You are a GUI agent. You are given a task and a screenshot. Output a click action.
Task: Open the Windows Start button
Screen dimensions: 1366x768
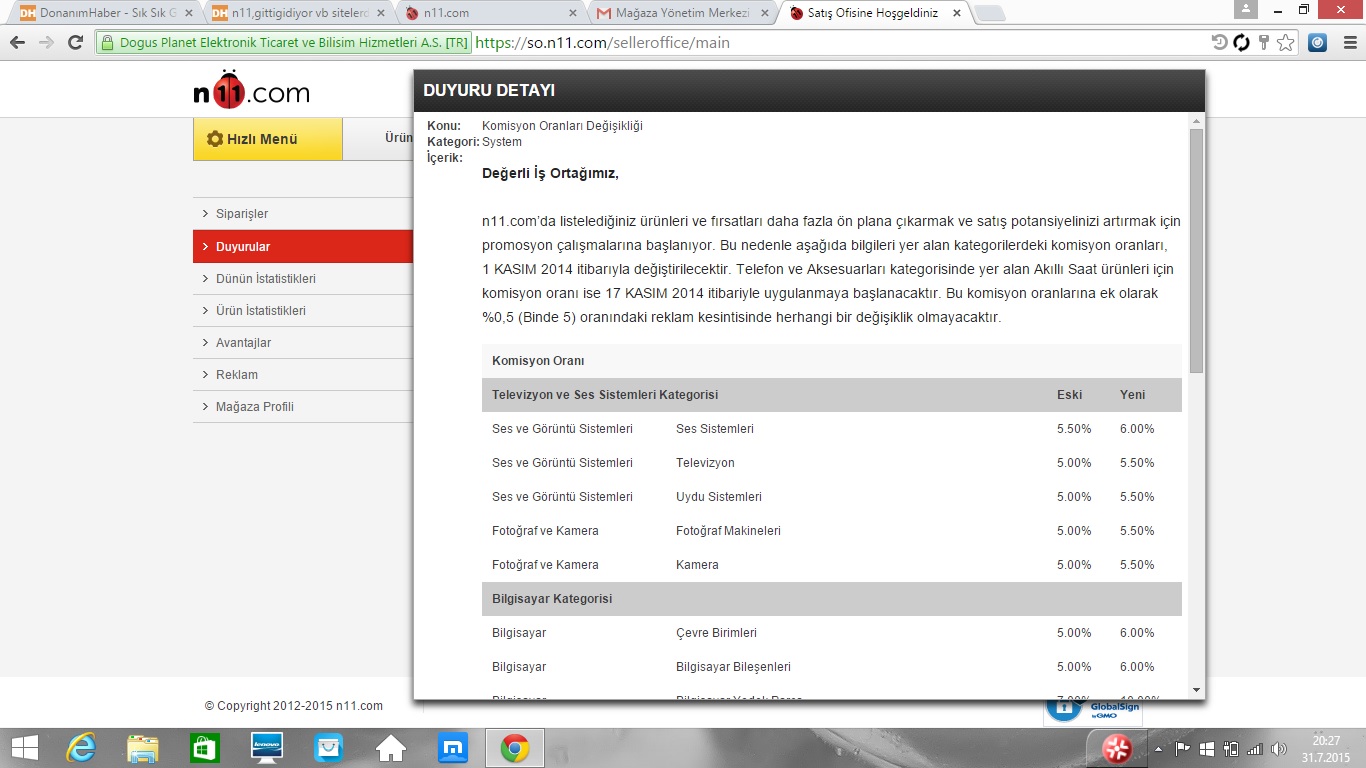(24, 747)
